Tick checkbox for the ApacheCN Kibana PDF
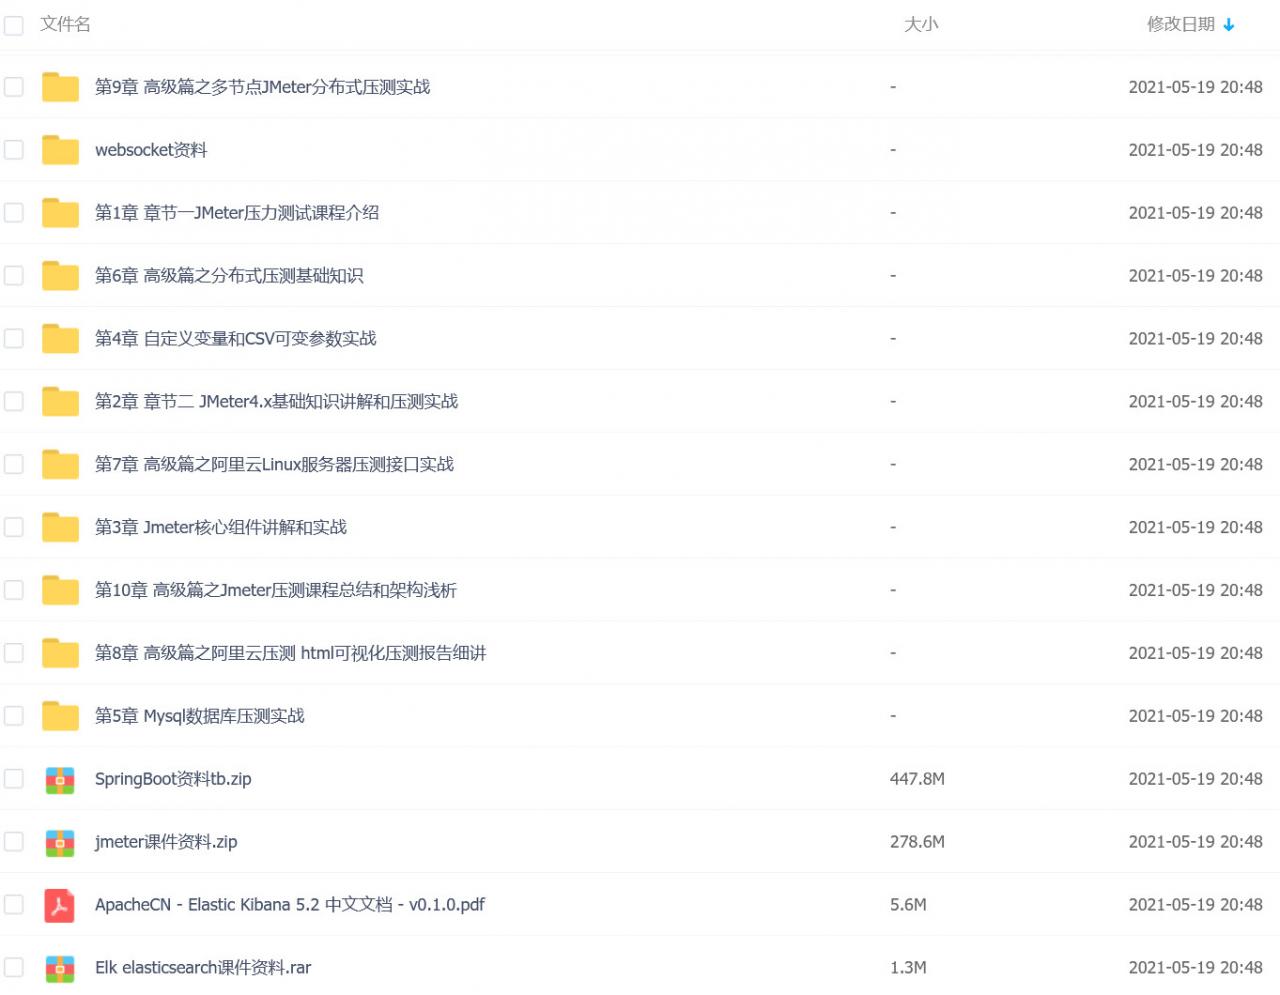 pyautogui.click(x=13, y=905)
